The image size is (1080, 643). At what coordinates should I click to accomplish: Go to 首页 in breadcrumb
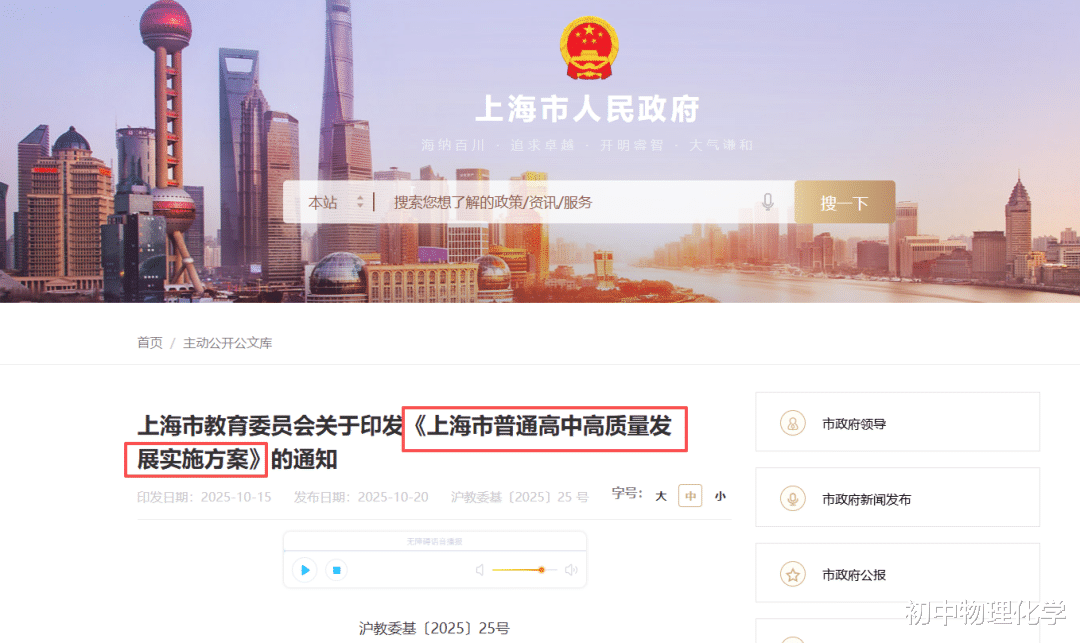pyautogui.click(x=149, y=343)
